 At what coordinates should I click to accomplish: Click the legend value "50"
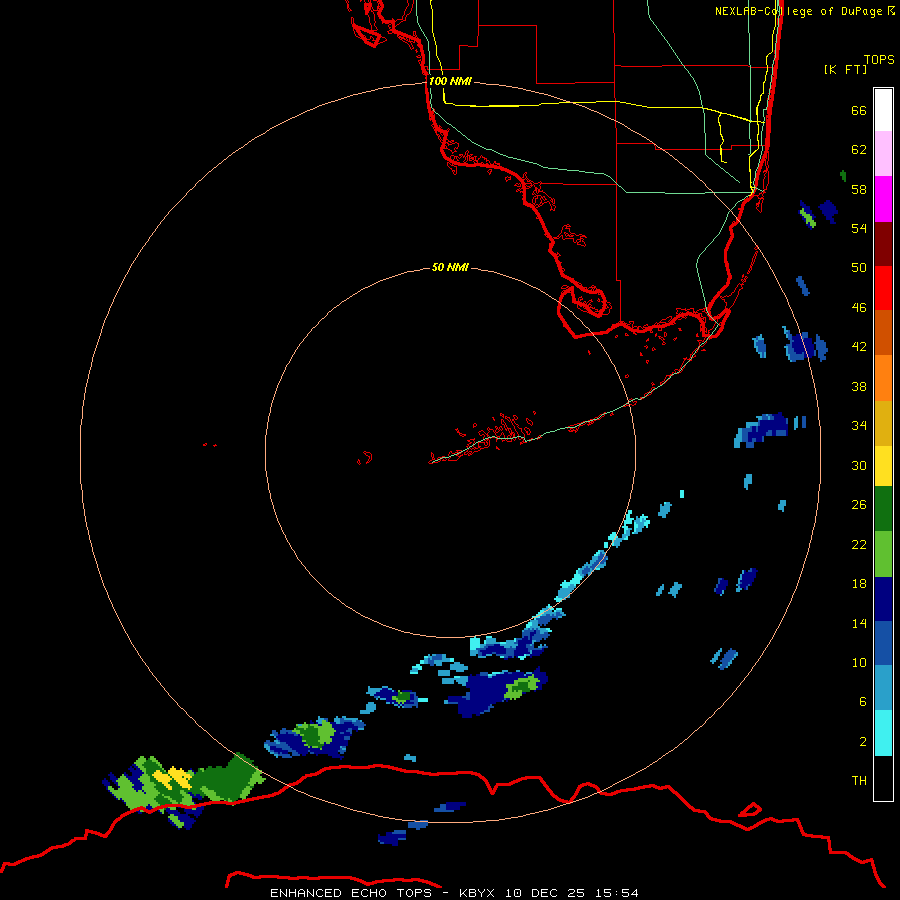point(859,268)
